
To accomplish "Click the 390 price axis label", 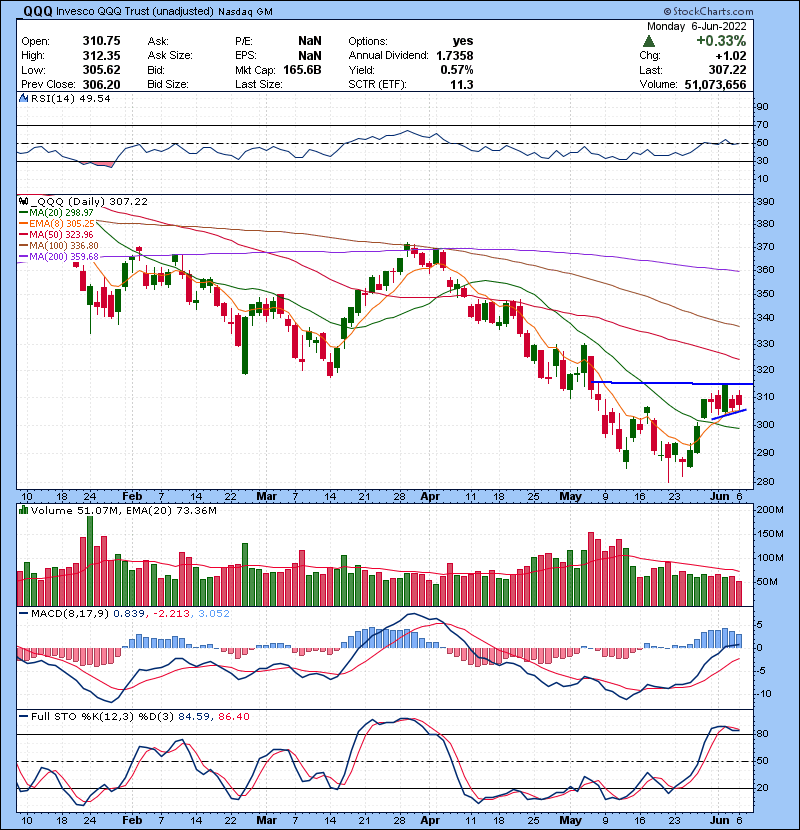I will click(766, 202).
